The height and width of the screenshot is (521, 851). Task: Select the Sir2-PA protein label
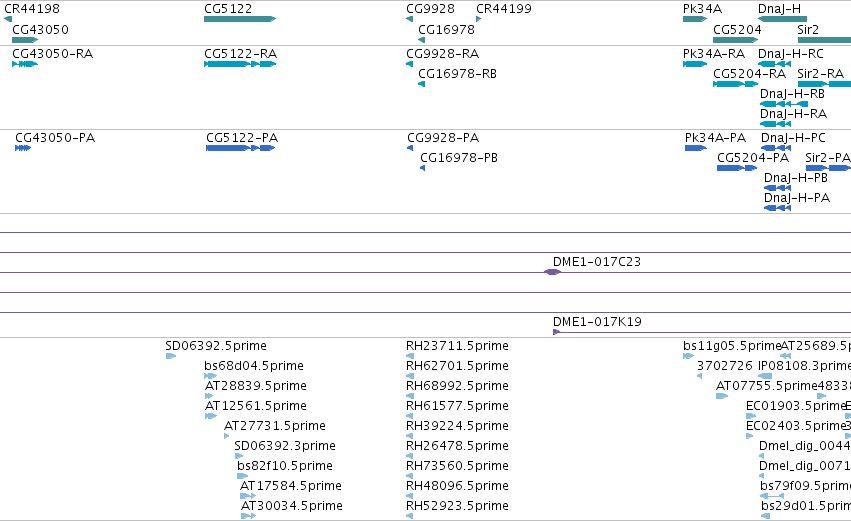pos(828,158)
